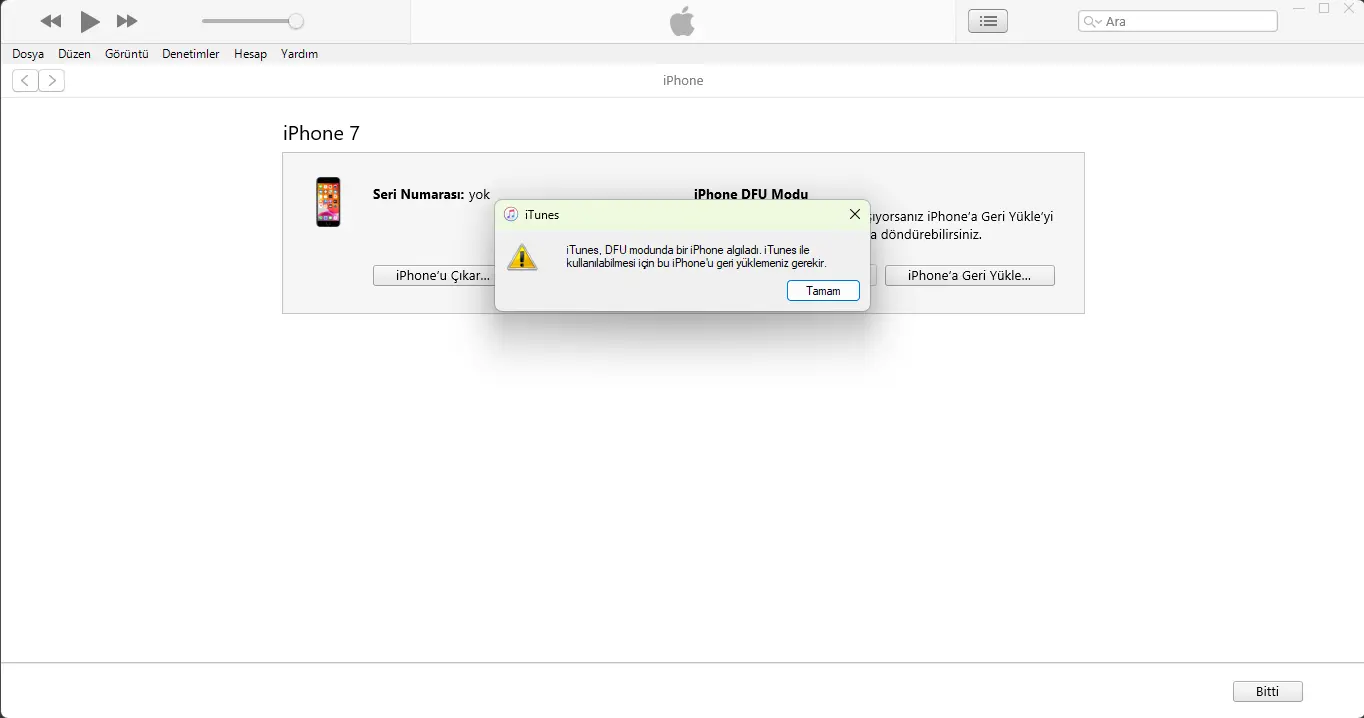
Task: Adjust the volume slider knob
Action: [x=296, y=21]
